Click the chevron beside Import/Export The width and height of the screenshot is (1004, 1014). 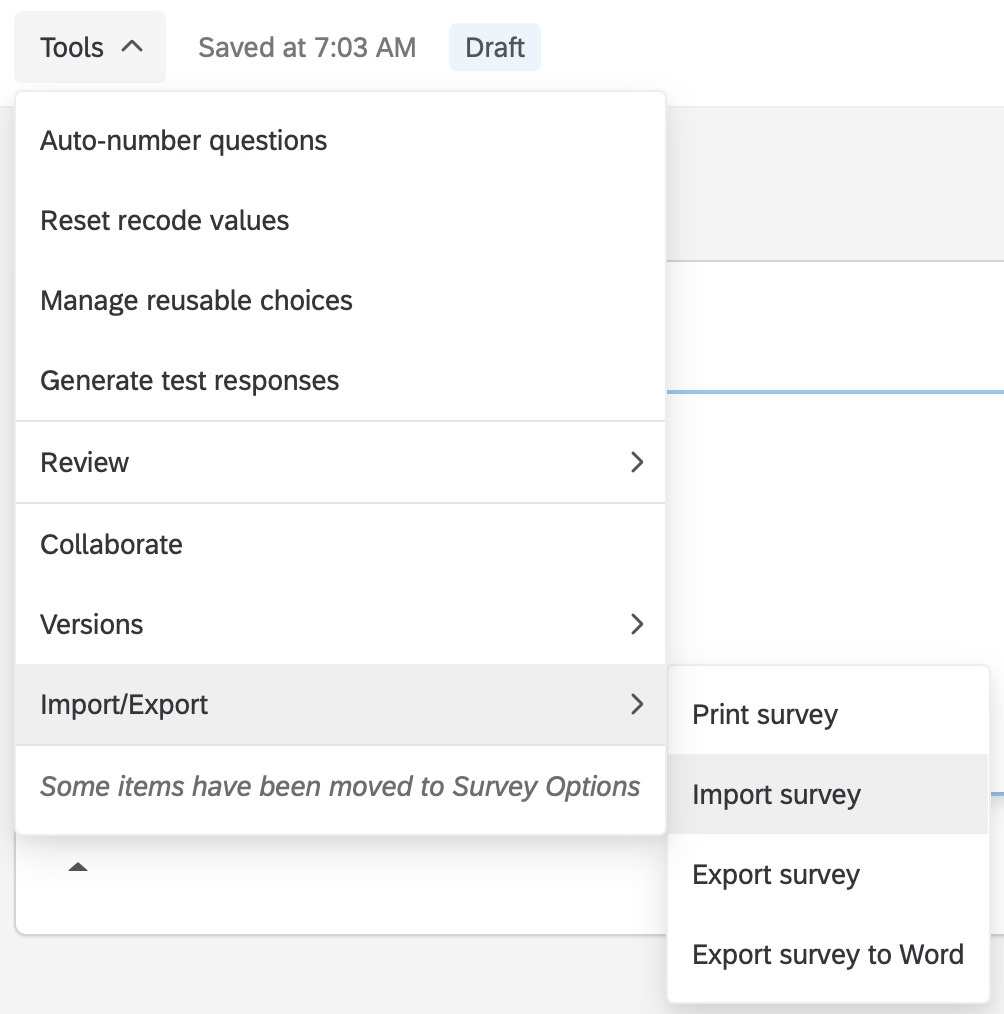(638, 705)
